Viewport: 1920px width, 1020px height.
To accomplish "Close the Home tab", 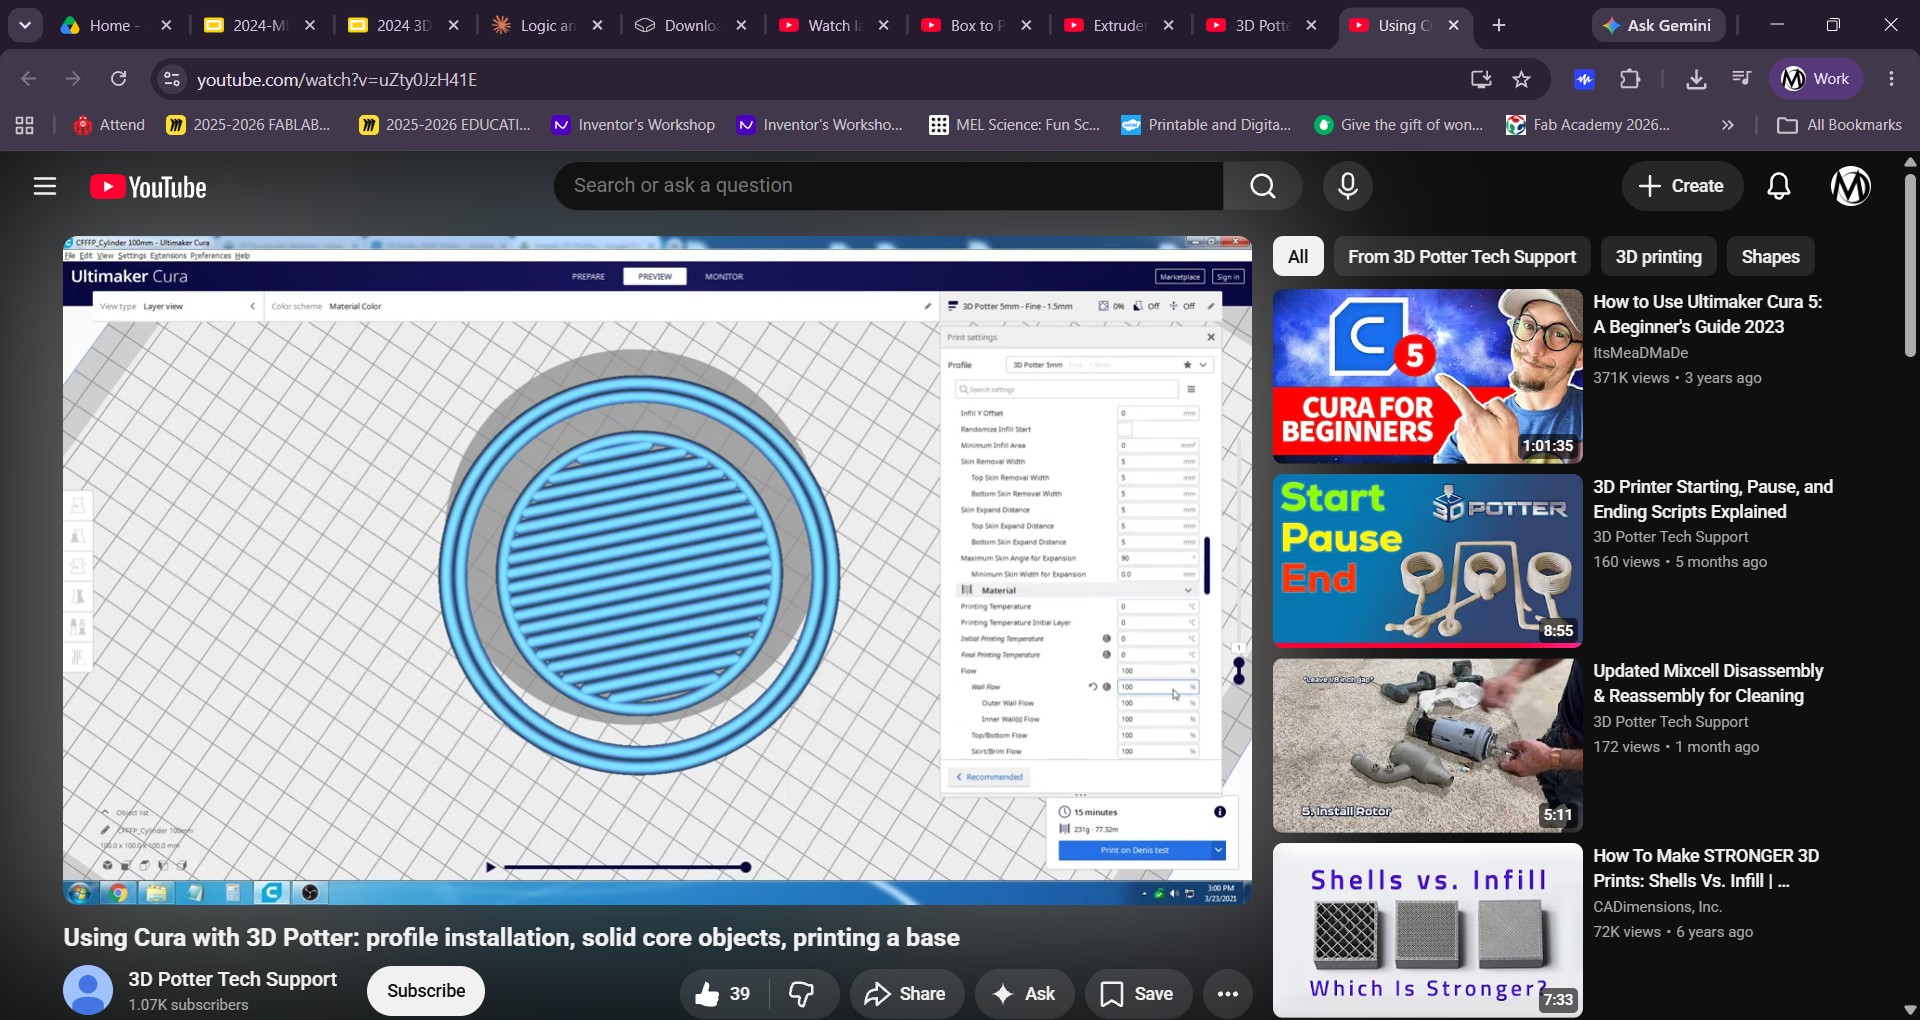I will [x=167, y=26].
